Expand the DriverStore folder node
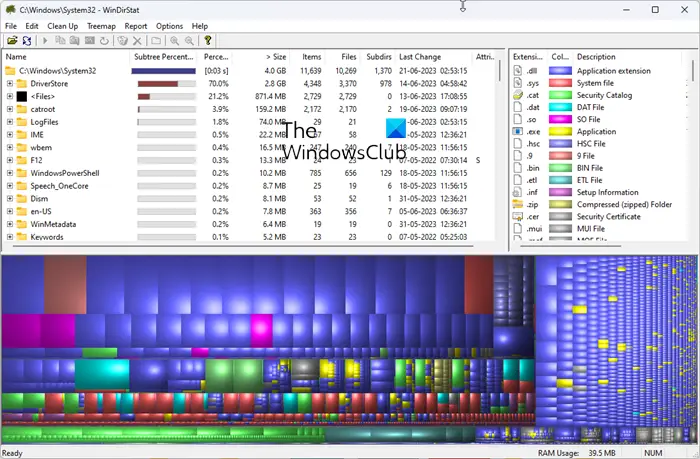The width and height of the screenshot is (700, 459). point(9,83)
